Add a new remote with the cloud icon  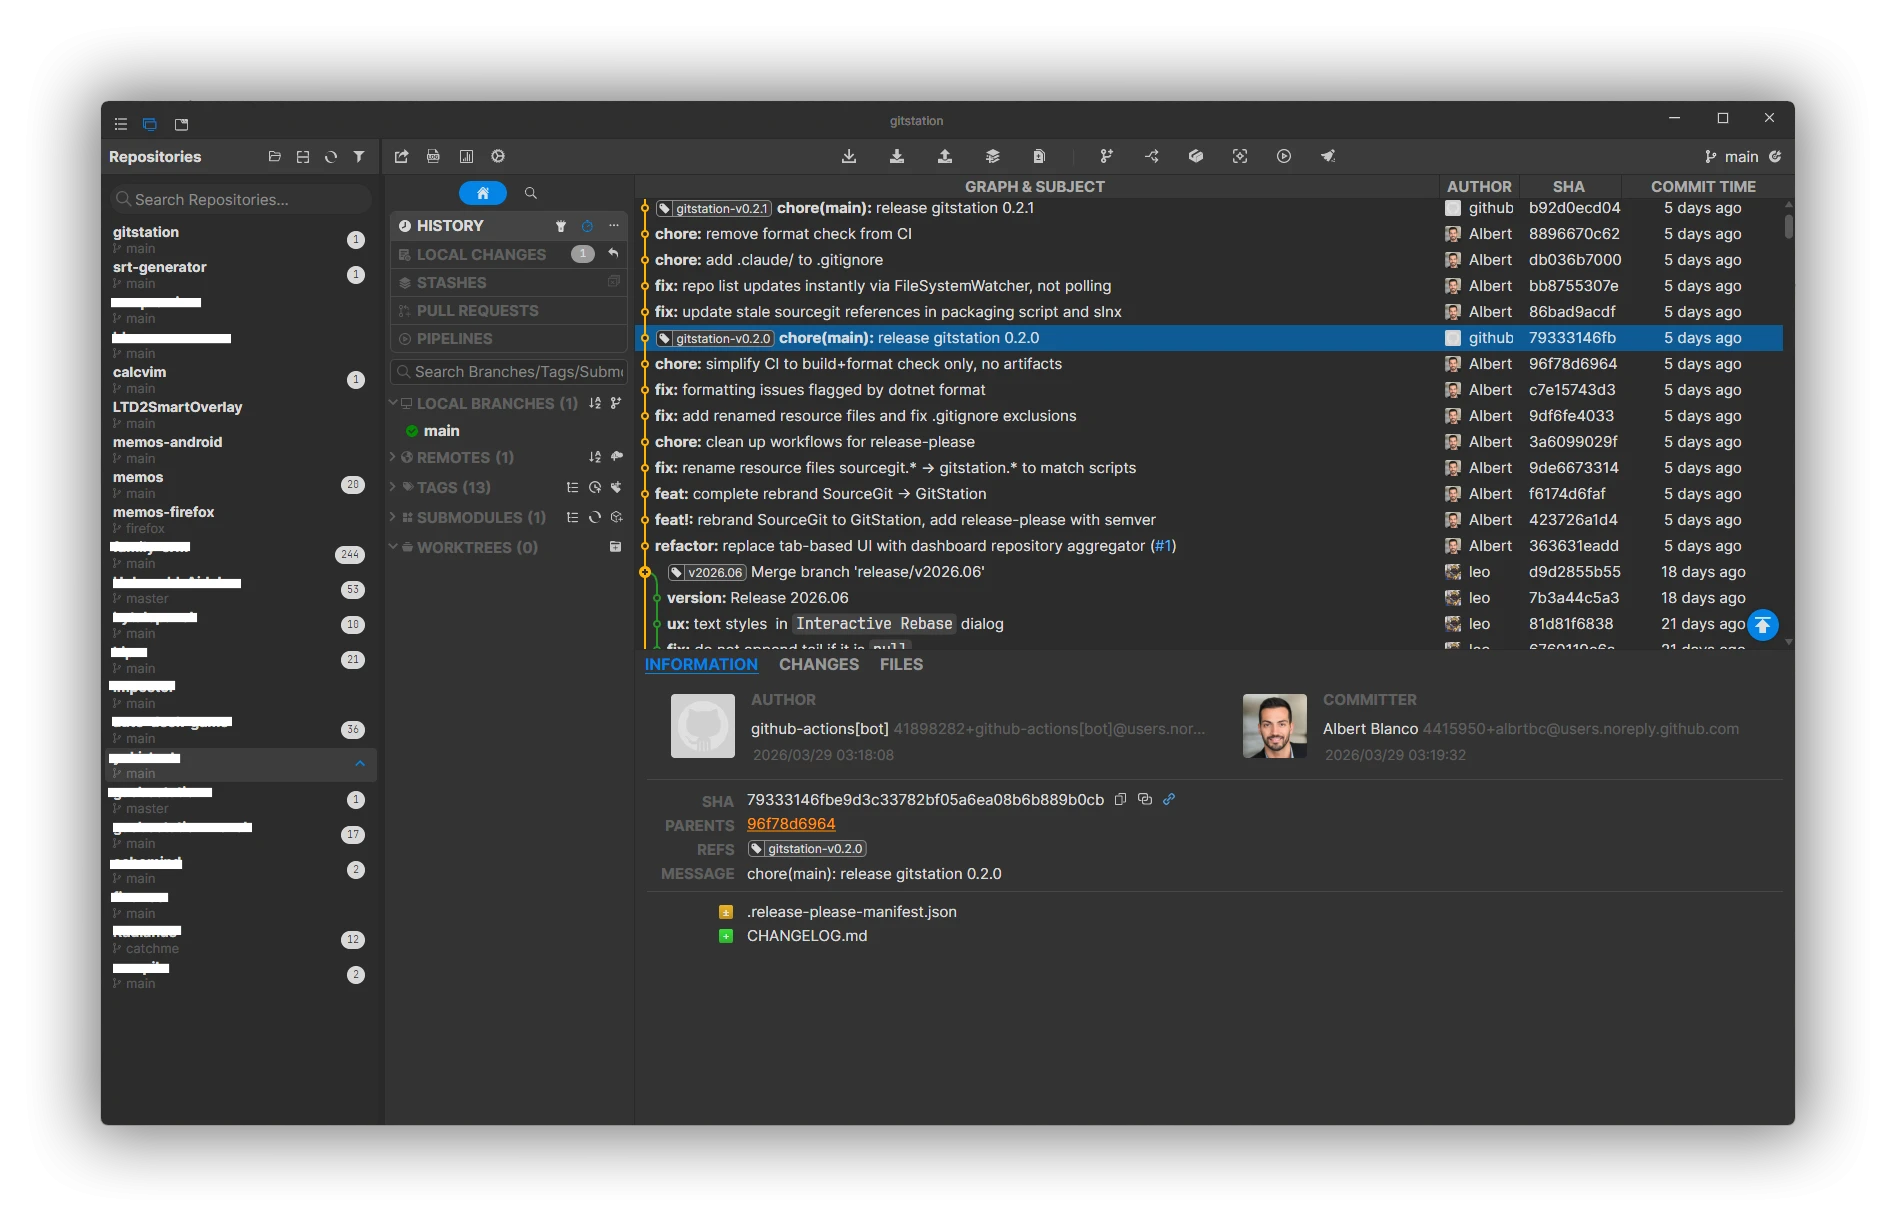pos(617,457)
